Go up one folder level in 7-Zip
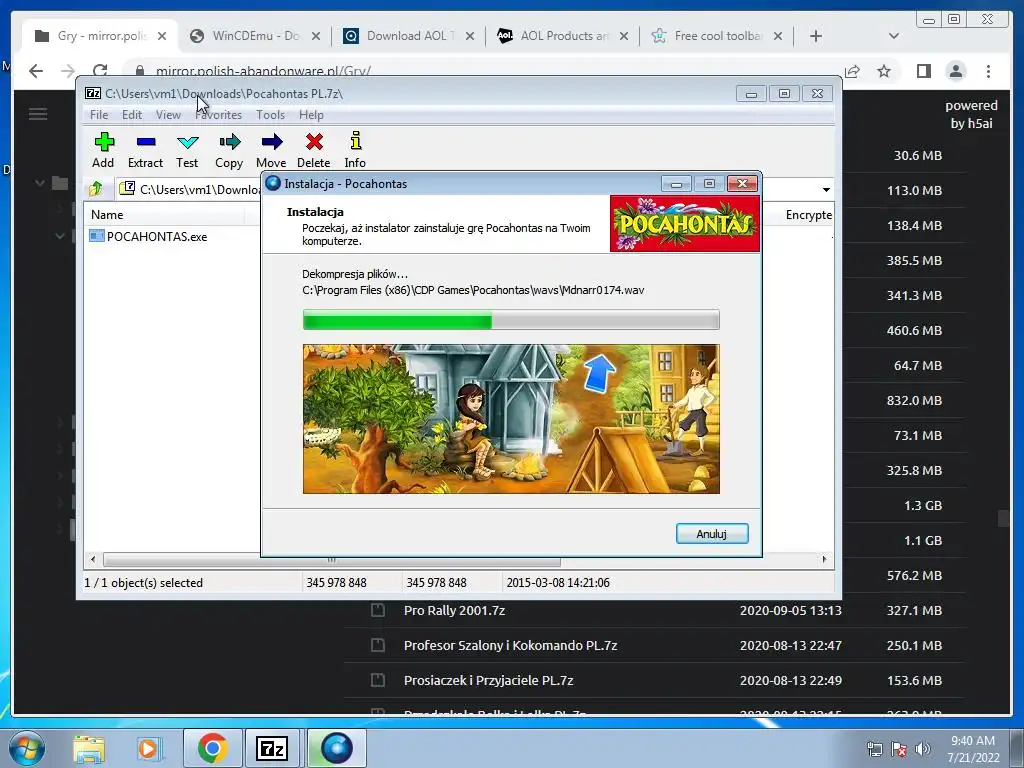 [x=96, y=189]
